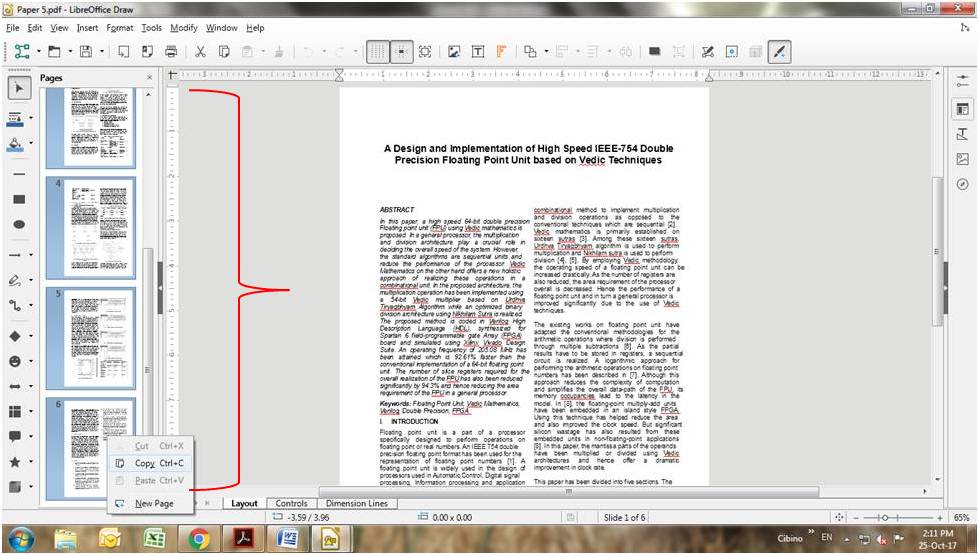The image size is (979, 555).
Task: Choose New Page in context menu
Action: pos(150,503)
